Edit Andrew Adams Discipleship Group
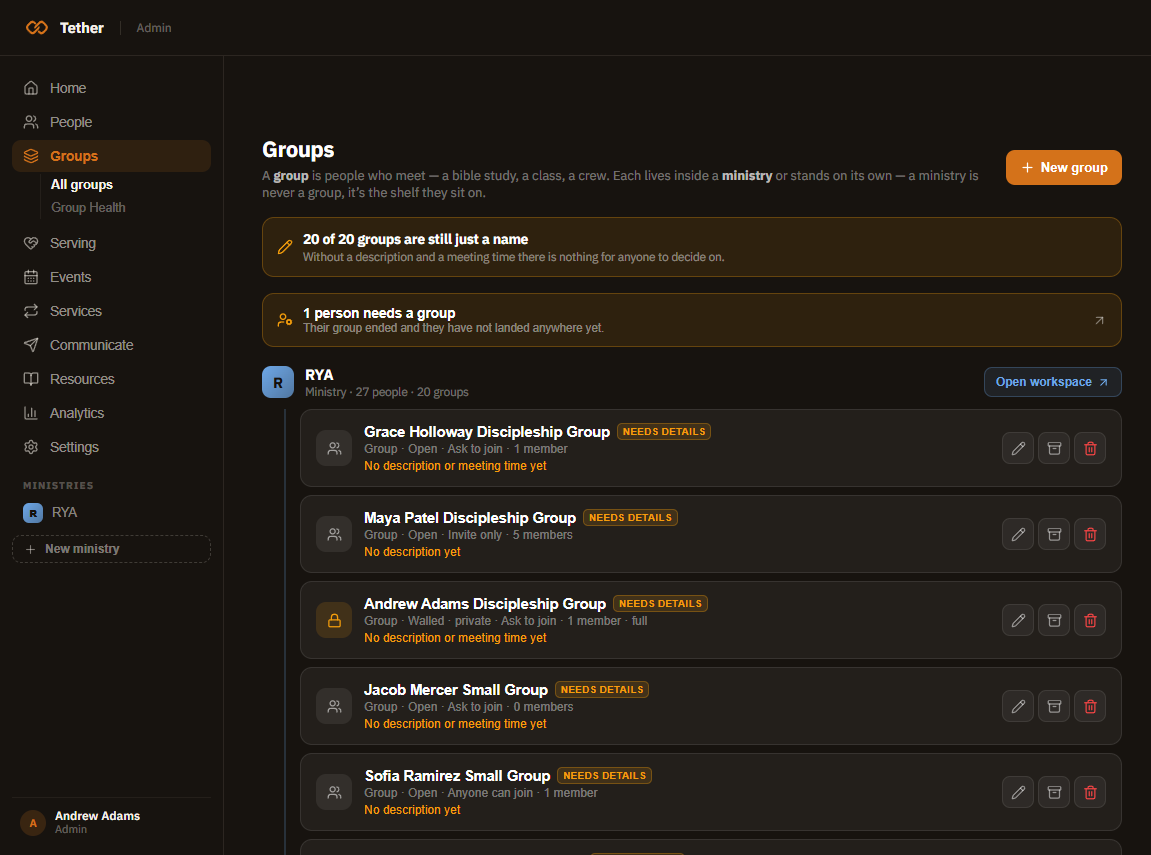This screenshot has width=1151, height=855. tap(1017, 620)
